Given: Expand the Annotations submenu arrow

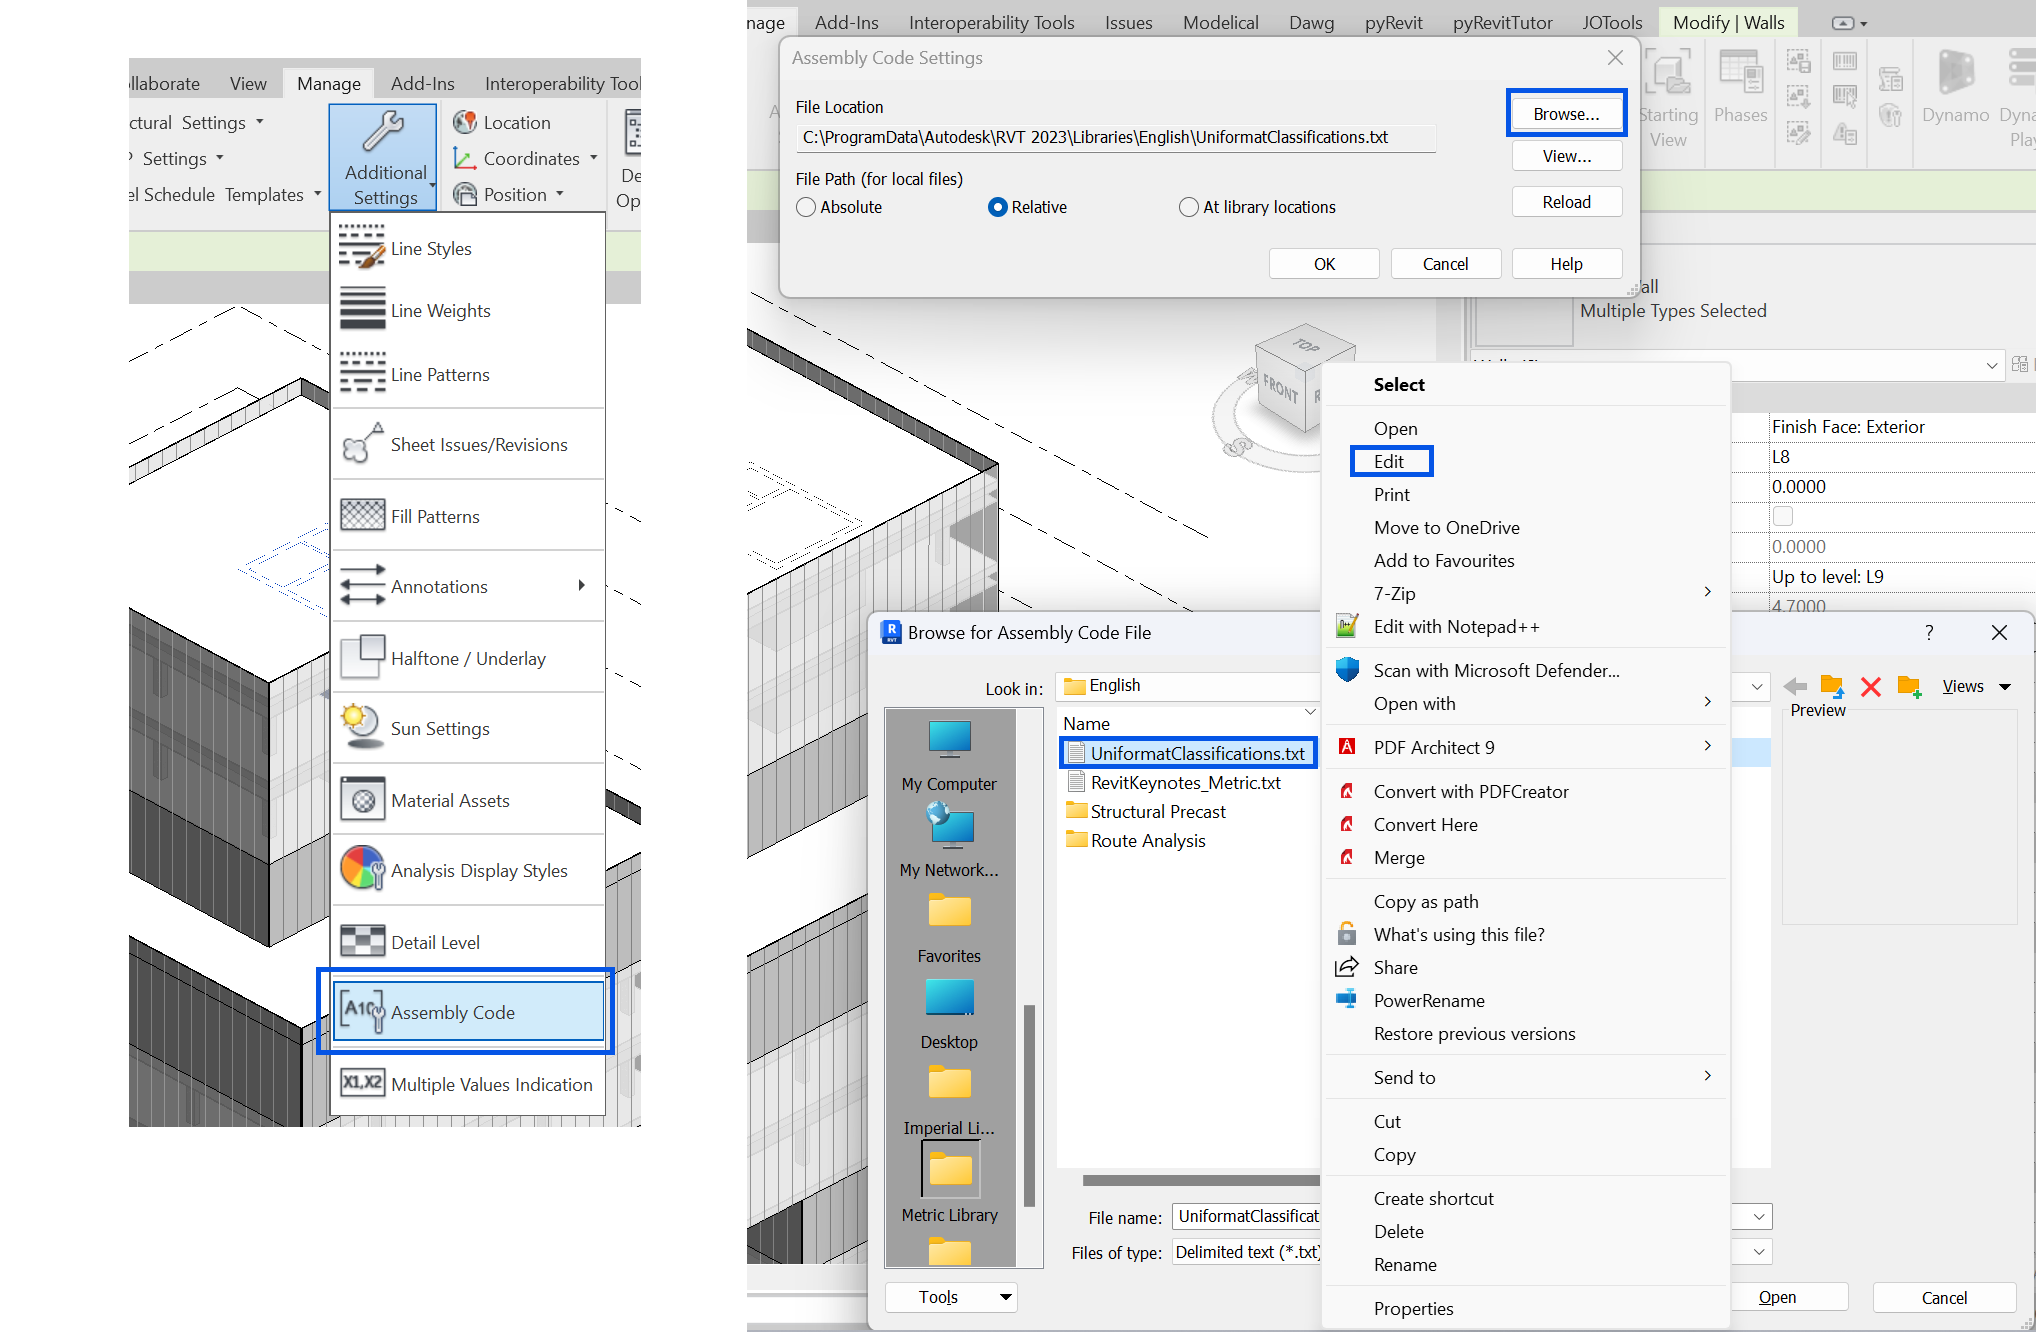Looking at the screenshot, I should (x=581, y=586).
